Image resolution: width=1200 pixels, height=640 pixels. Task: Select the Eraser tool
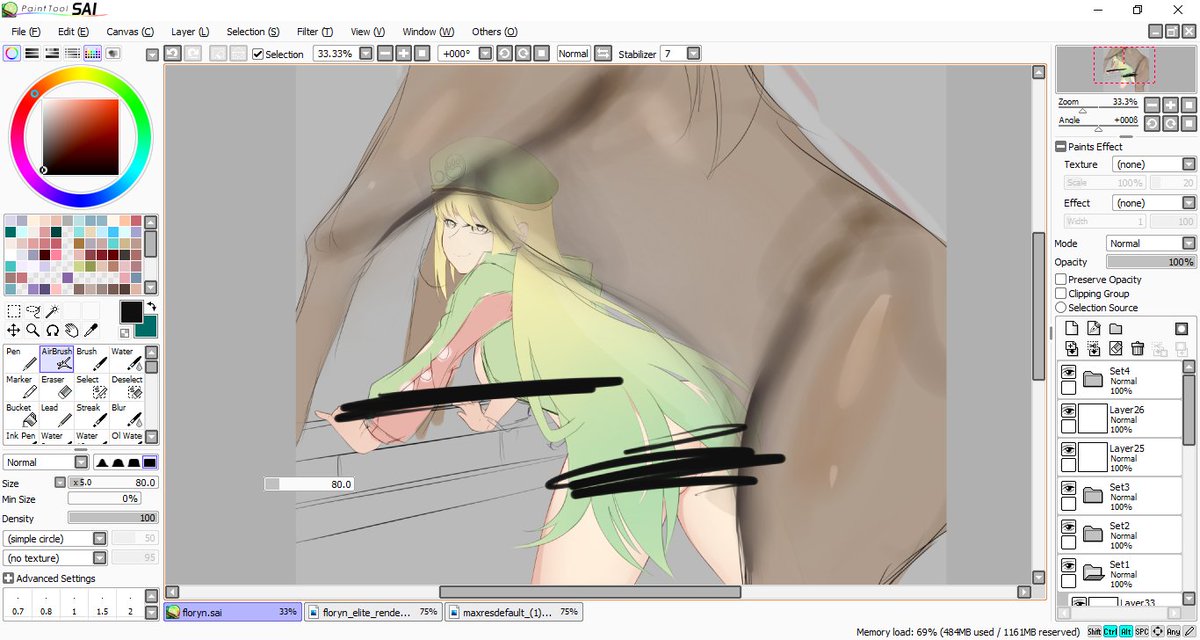click(x=56, y=387)
